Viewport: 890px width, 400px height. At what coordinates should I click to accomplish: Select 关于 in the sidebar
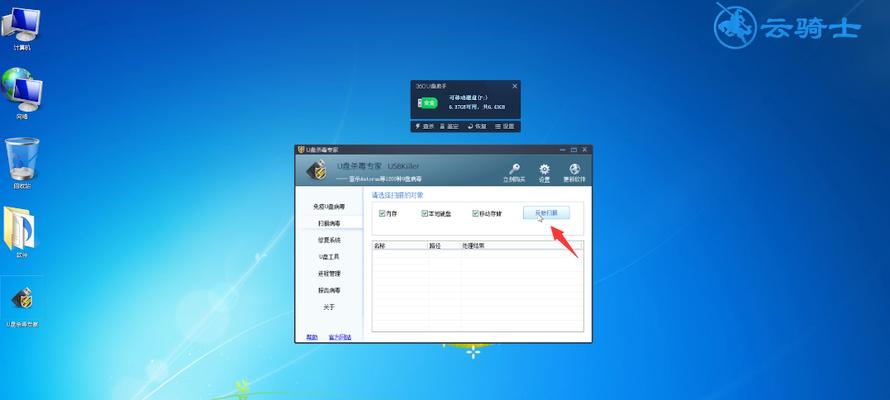329,307
